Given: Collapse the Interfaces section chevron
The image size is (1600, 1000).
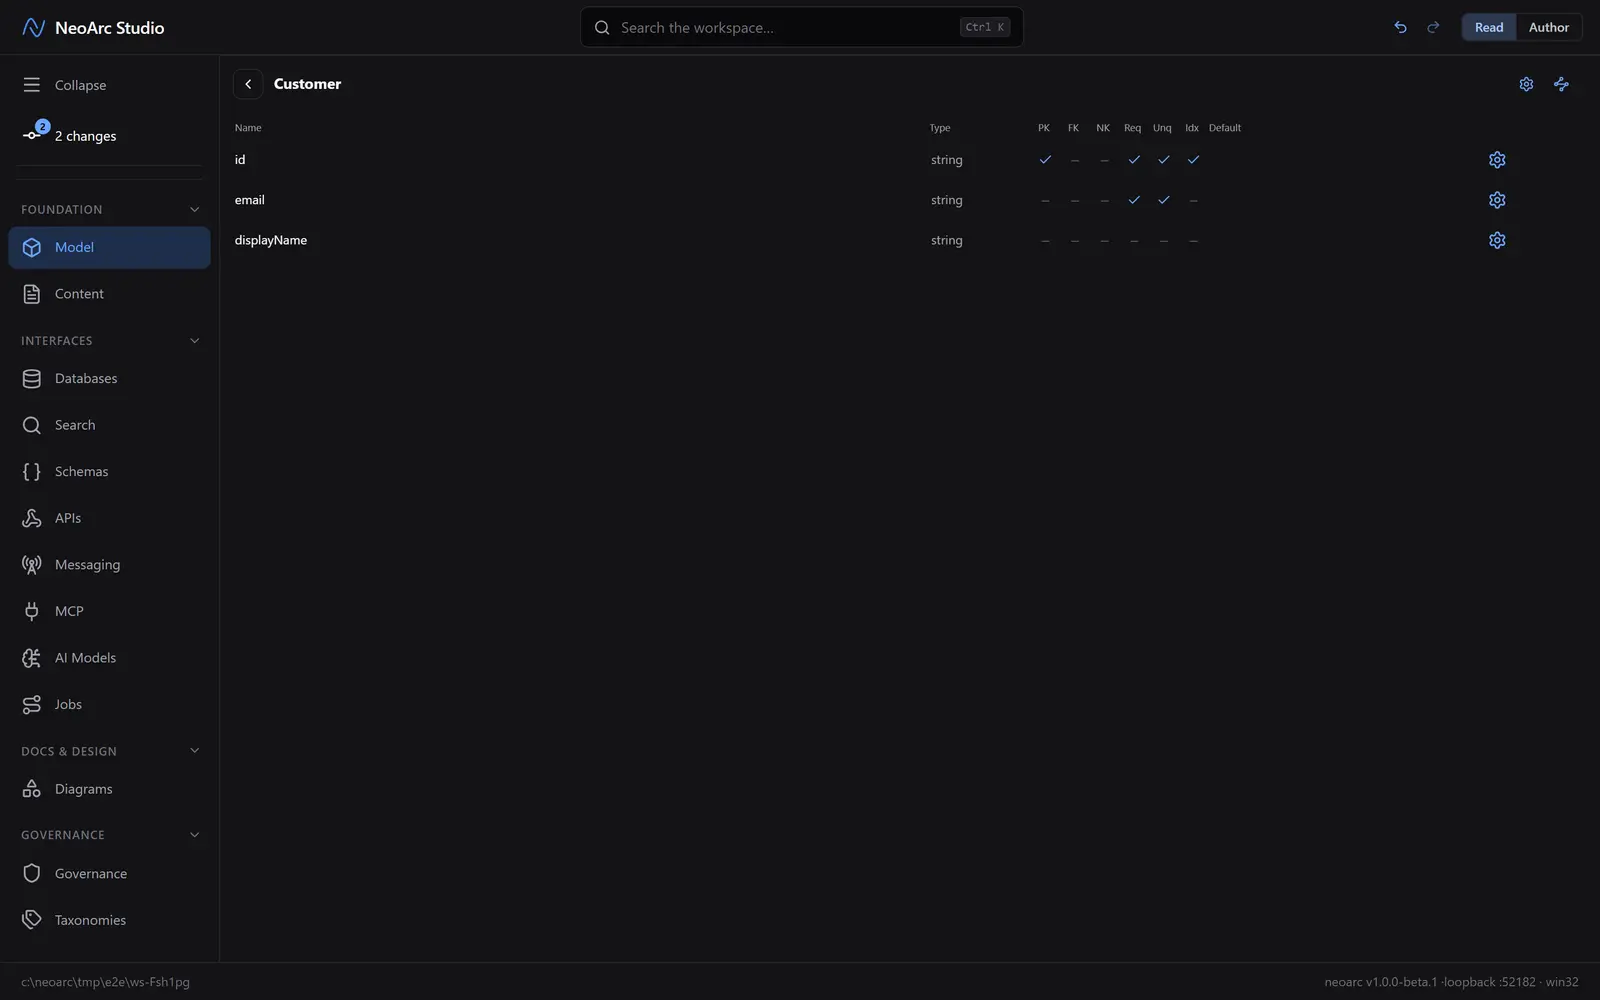Looking at the screenshot, I should click(x=194, y=341).
